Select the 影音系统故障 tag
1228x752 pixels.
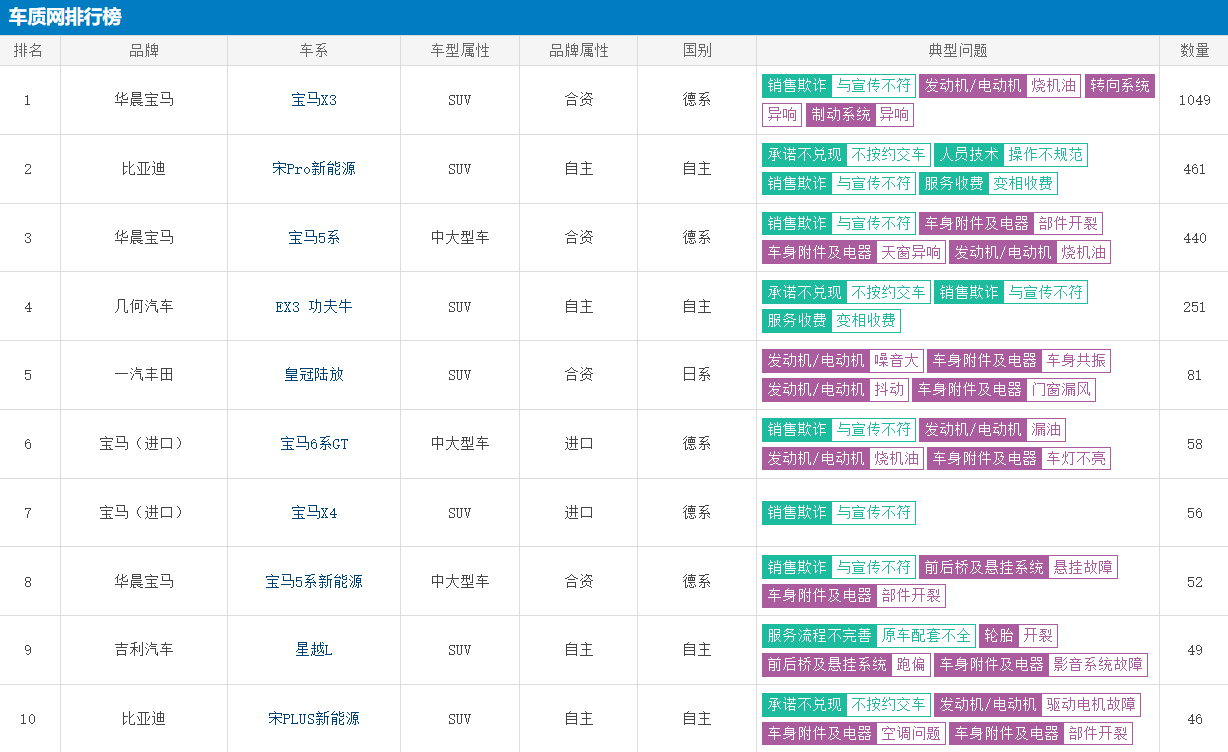click(x=1097, y=665)
